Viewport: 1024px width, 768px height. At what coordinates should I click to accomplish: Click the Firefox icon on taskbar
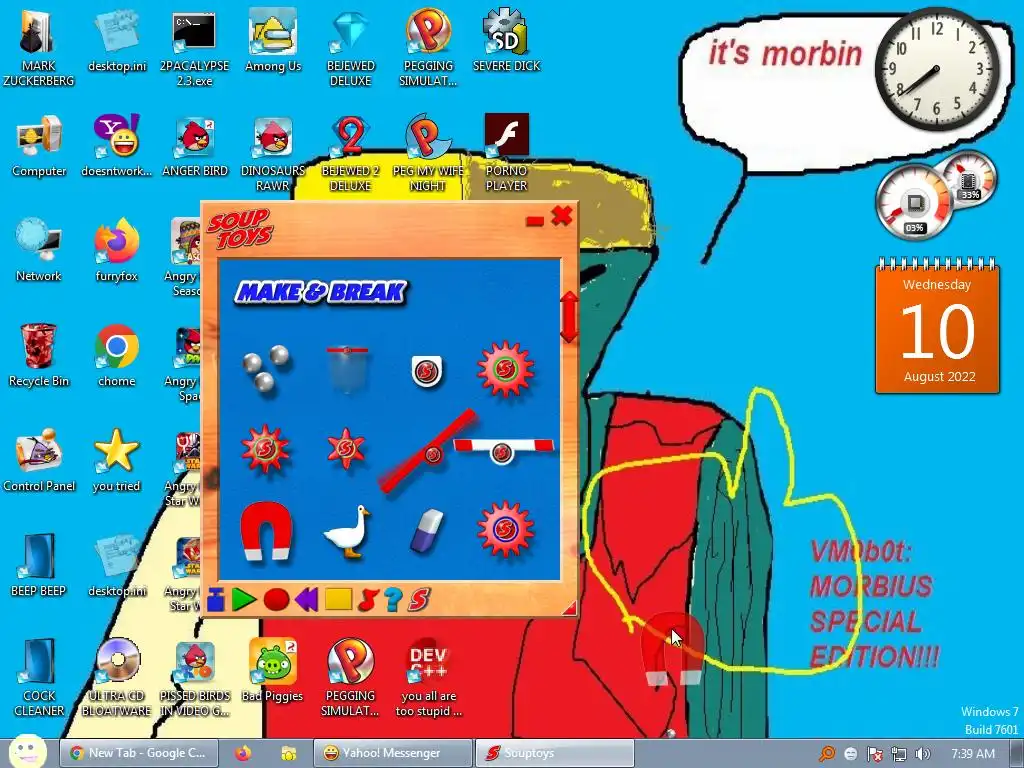pyautogui.click(x=243, y=753)
